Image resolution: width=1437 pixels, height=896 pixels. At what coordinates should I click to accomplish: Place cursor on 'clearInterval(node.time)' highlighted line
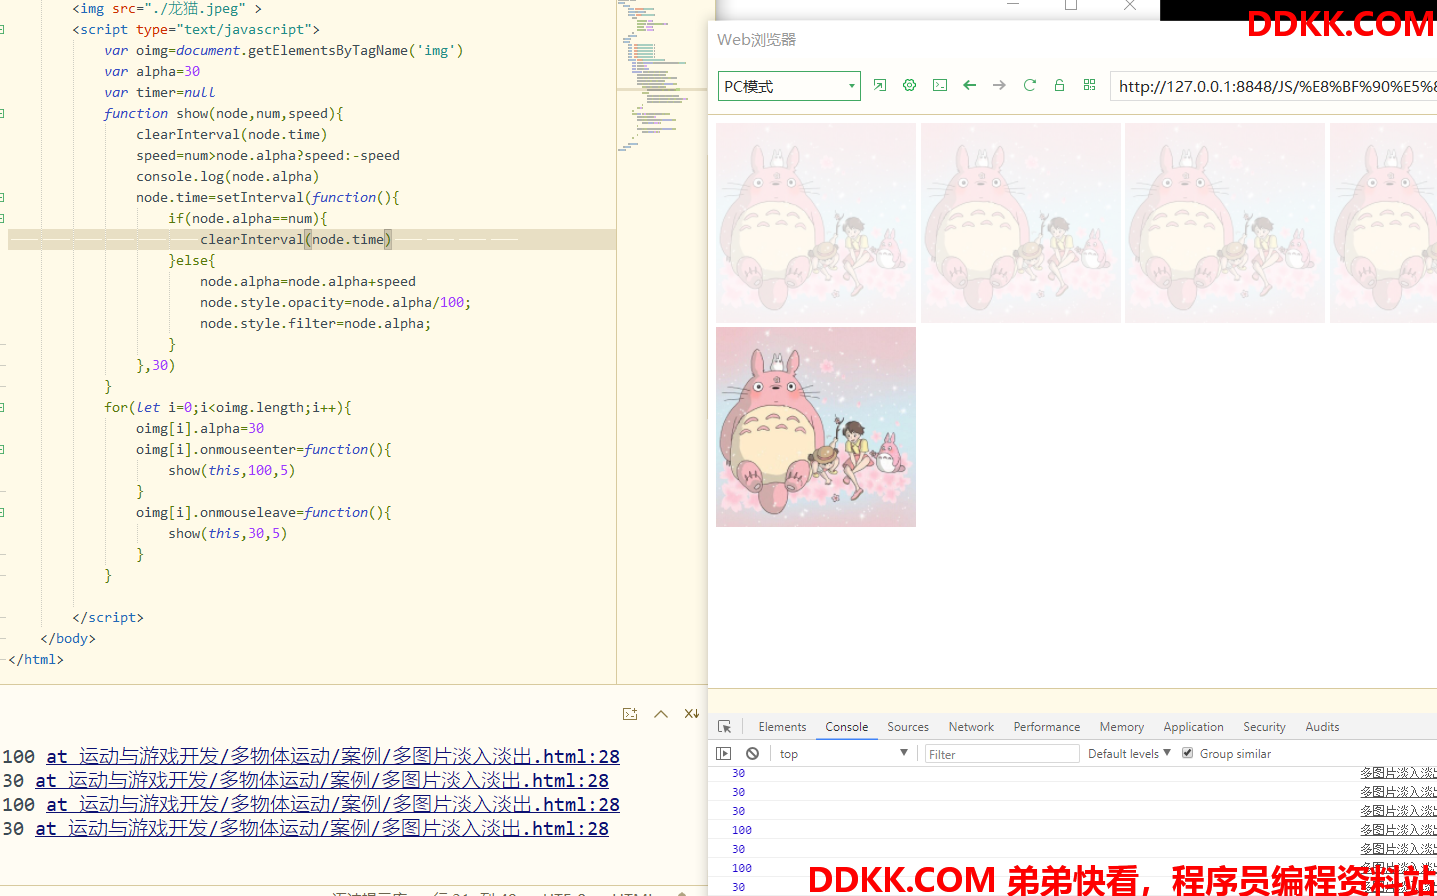295,240
